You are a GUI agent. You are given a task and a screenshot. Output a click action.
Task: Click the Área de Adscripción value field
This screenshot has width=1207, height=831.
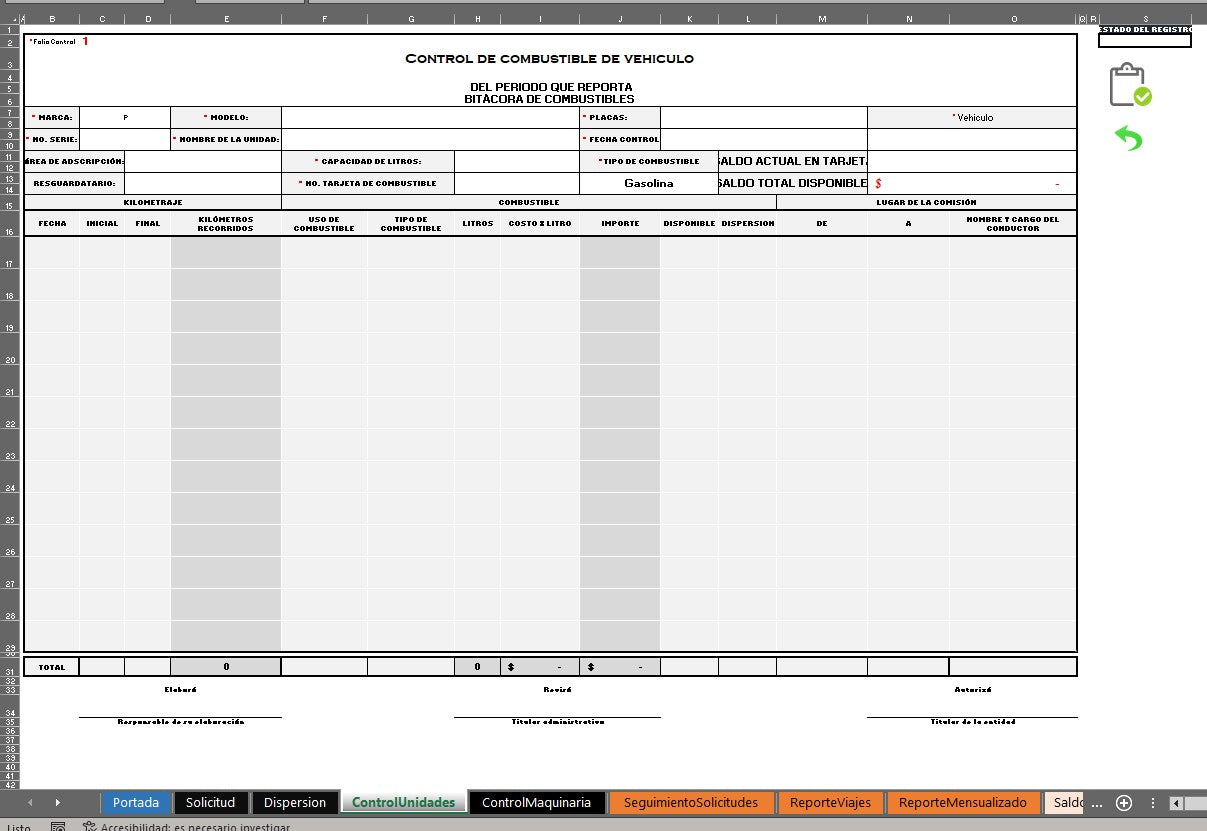203,162
